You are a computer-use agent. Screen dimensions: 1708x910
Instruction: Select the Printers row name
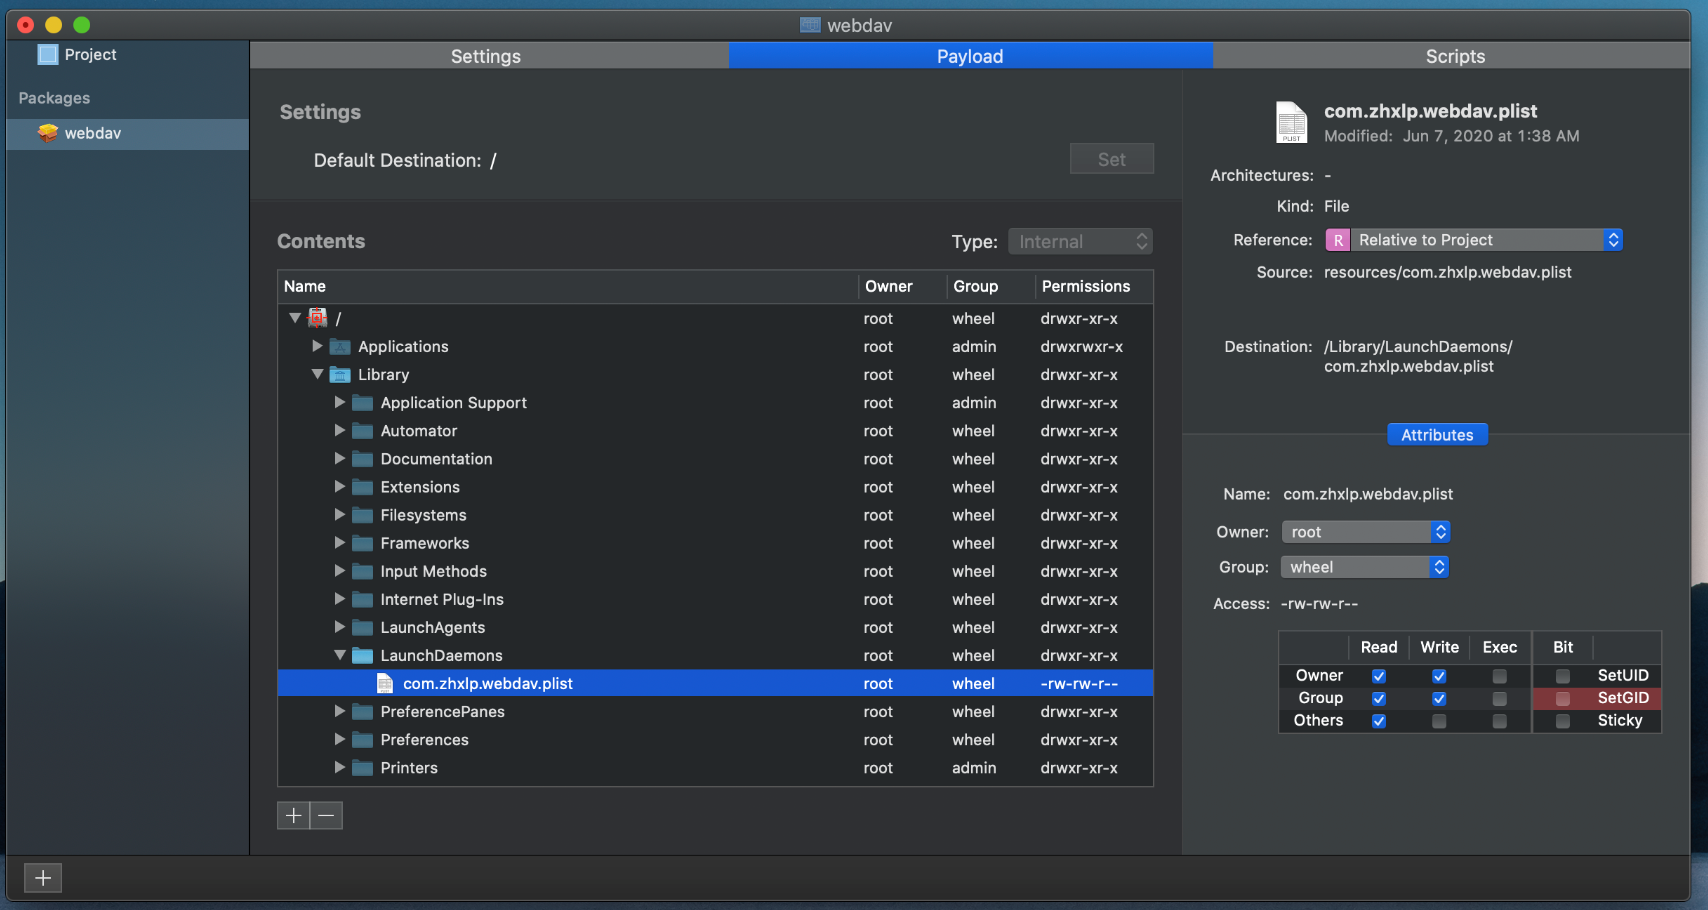pos(409,767)
